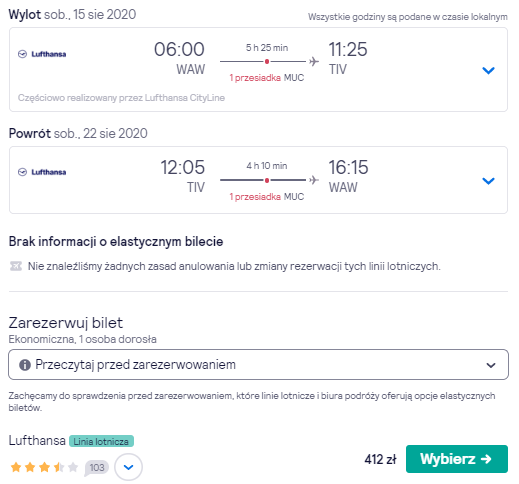Click the Lufthansa logo on the outbound flight
This screenshot has width=519, height=484.
pos(42,54)
